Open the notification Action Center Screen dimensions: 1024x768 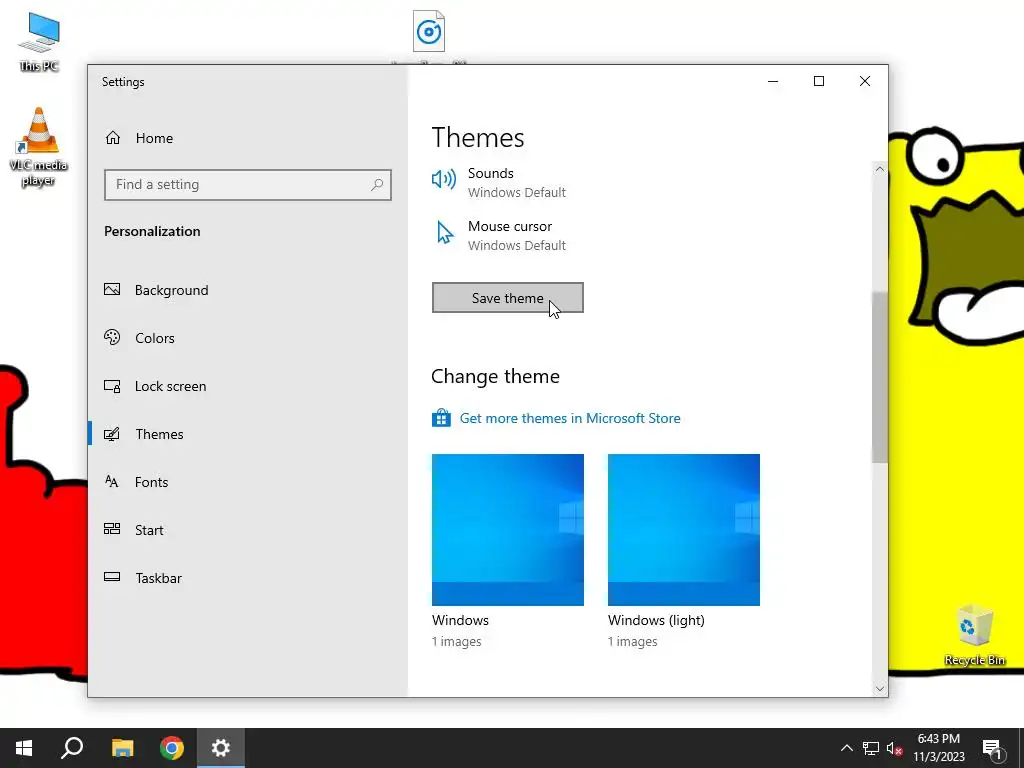point(992,748)
